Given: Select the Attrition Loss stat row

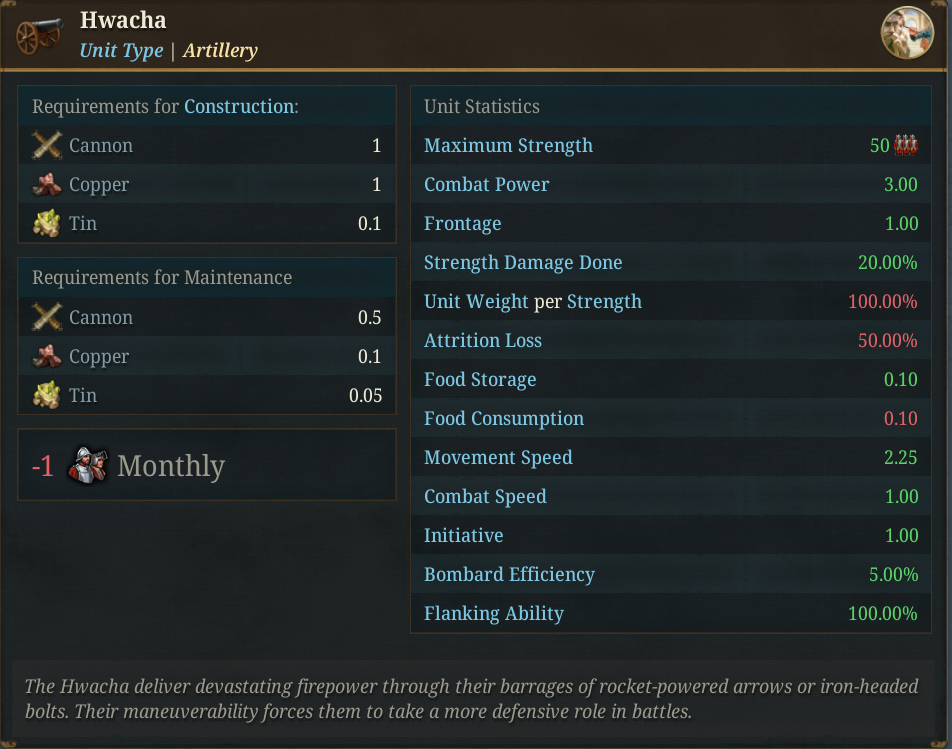Looking at the screenshot, I should coord(671,341).
